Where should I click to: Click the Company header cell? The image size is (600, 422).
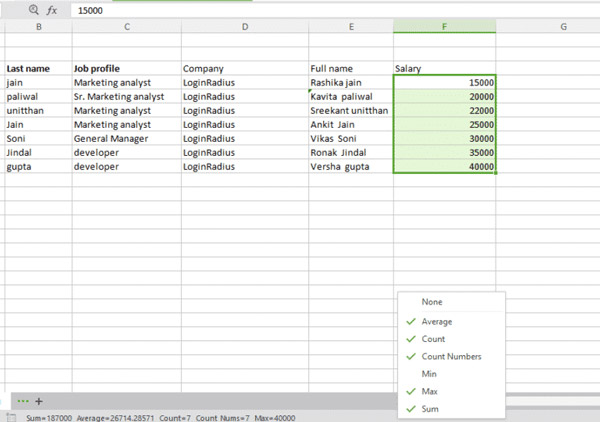[245, 68]
